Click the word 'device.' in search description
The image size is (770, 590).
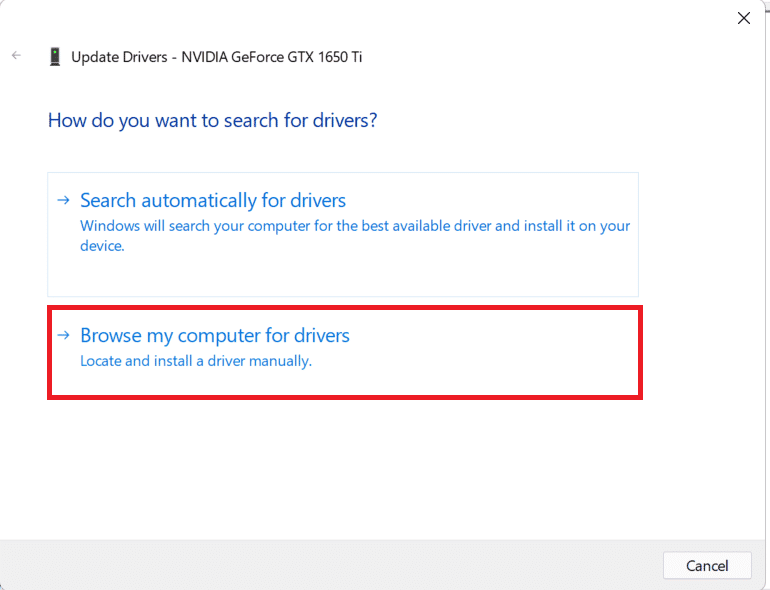tap(102, 246)
